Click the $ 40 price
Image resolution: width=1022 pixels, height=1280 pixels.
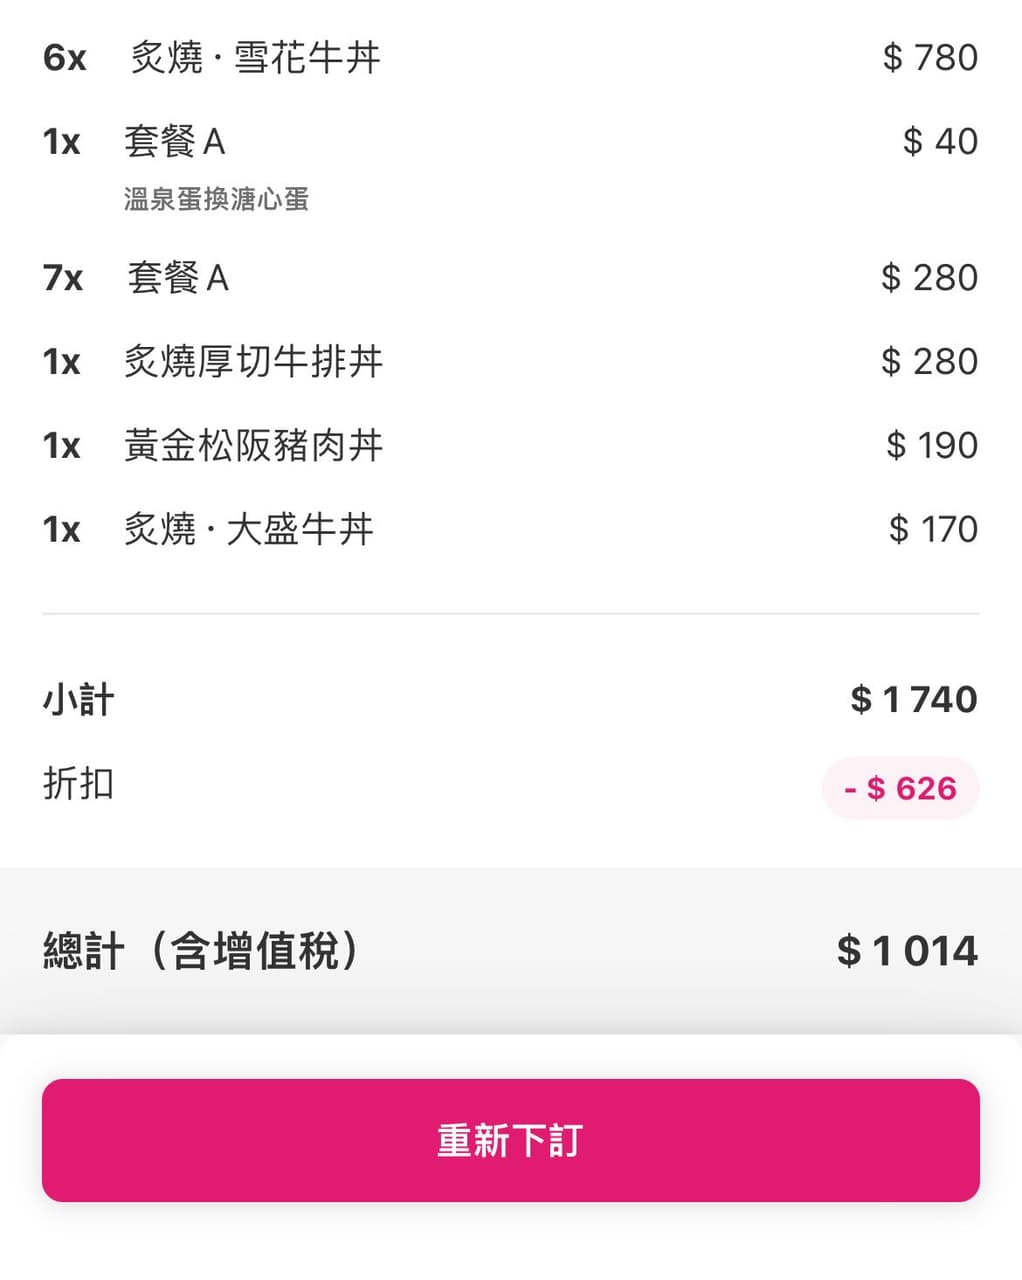940,141
